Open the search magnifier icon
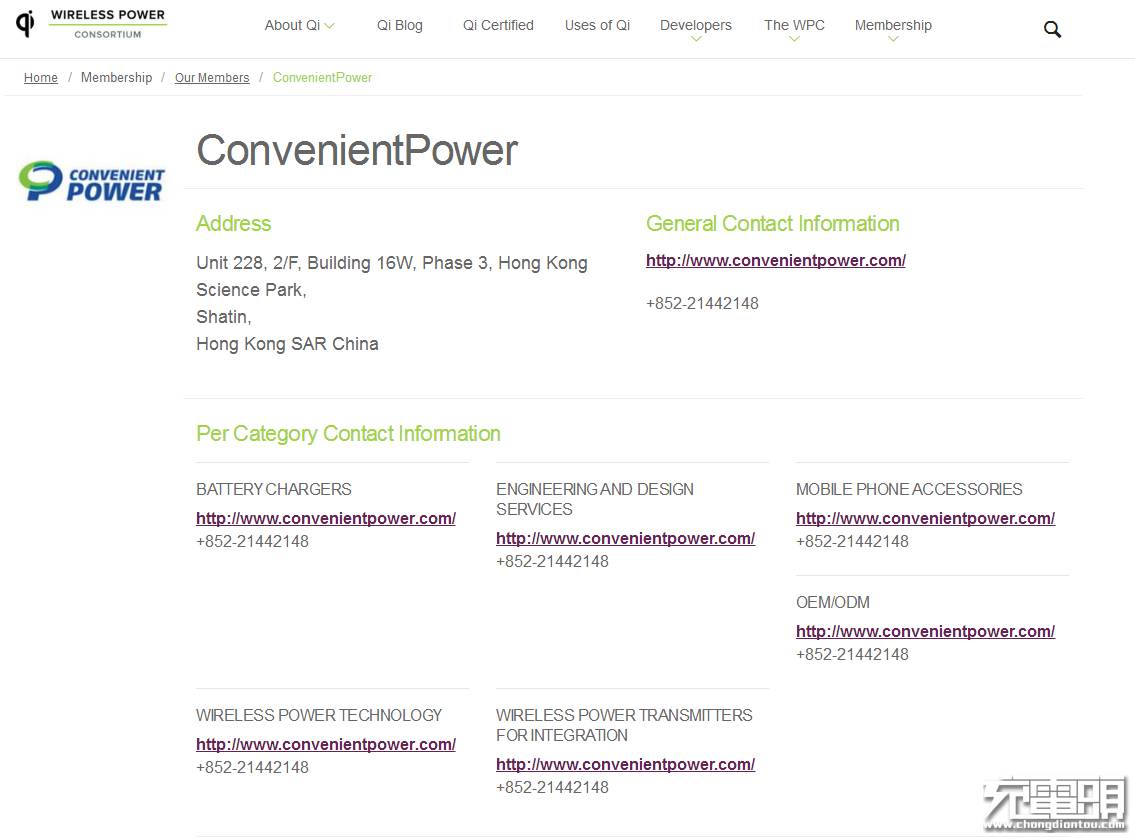1135x838 pixels. tap(1052, 29)
